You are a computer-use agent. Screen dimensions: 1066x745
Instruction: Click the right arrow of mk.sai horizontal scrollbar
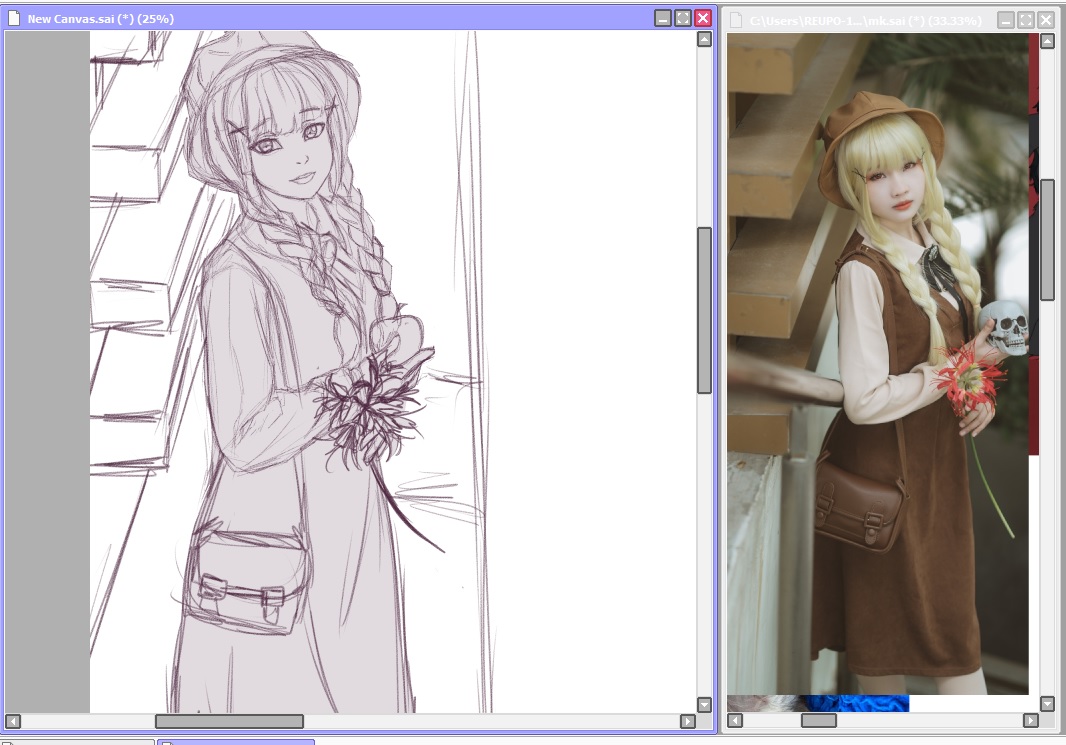click(x=1031, y=721)
